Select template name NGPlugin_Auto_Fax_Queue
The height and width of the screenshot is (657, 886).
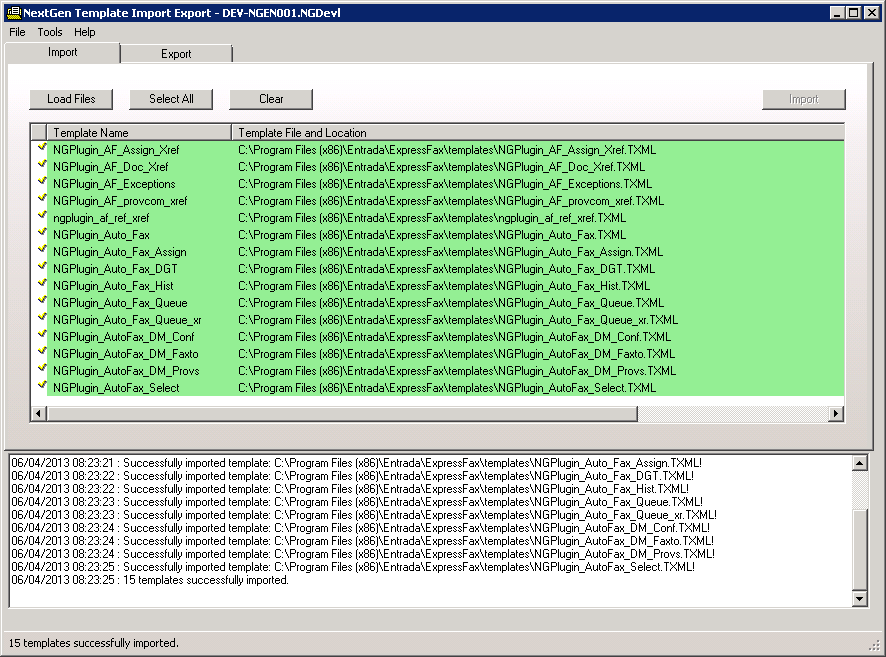point(120,302)
